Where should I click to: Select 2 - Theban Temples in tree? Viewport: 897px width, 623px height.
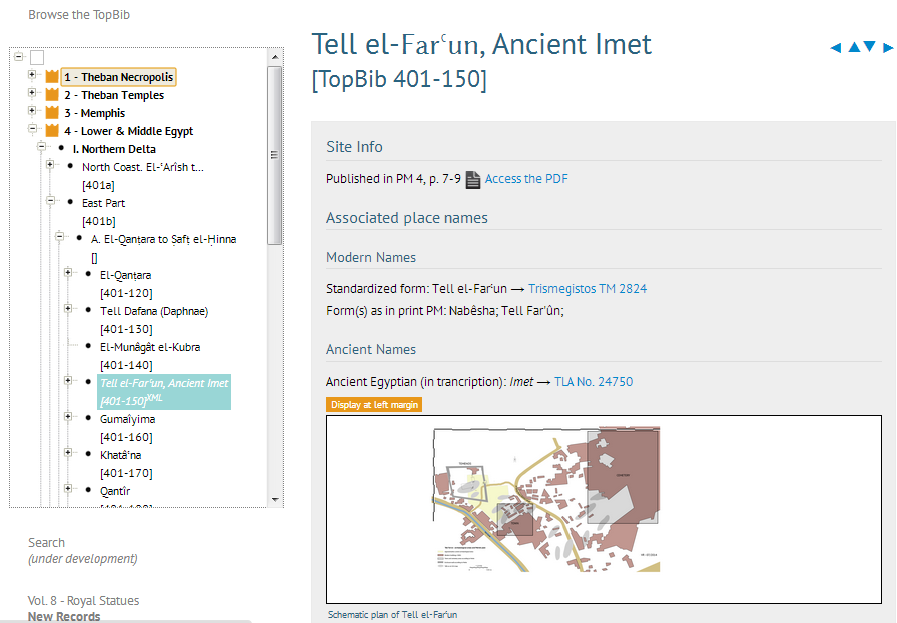click(114, 95)
